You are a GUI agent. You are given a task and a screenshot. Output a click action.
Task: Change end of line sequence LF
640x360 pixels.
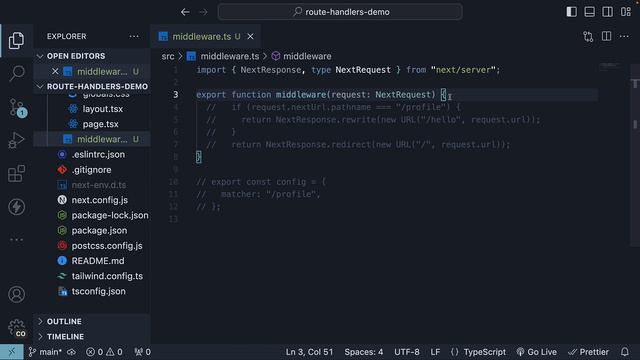435,352
